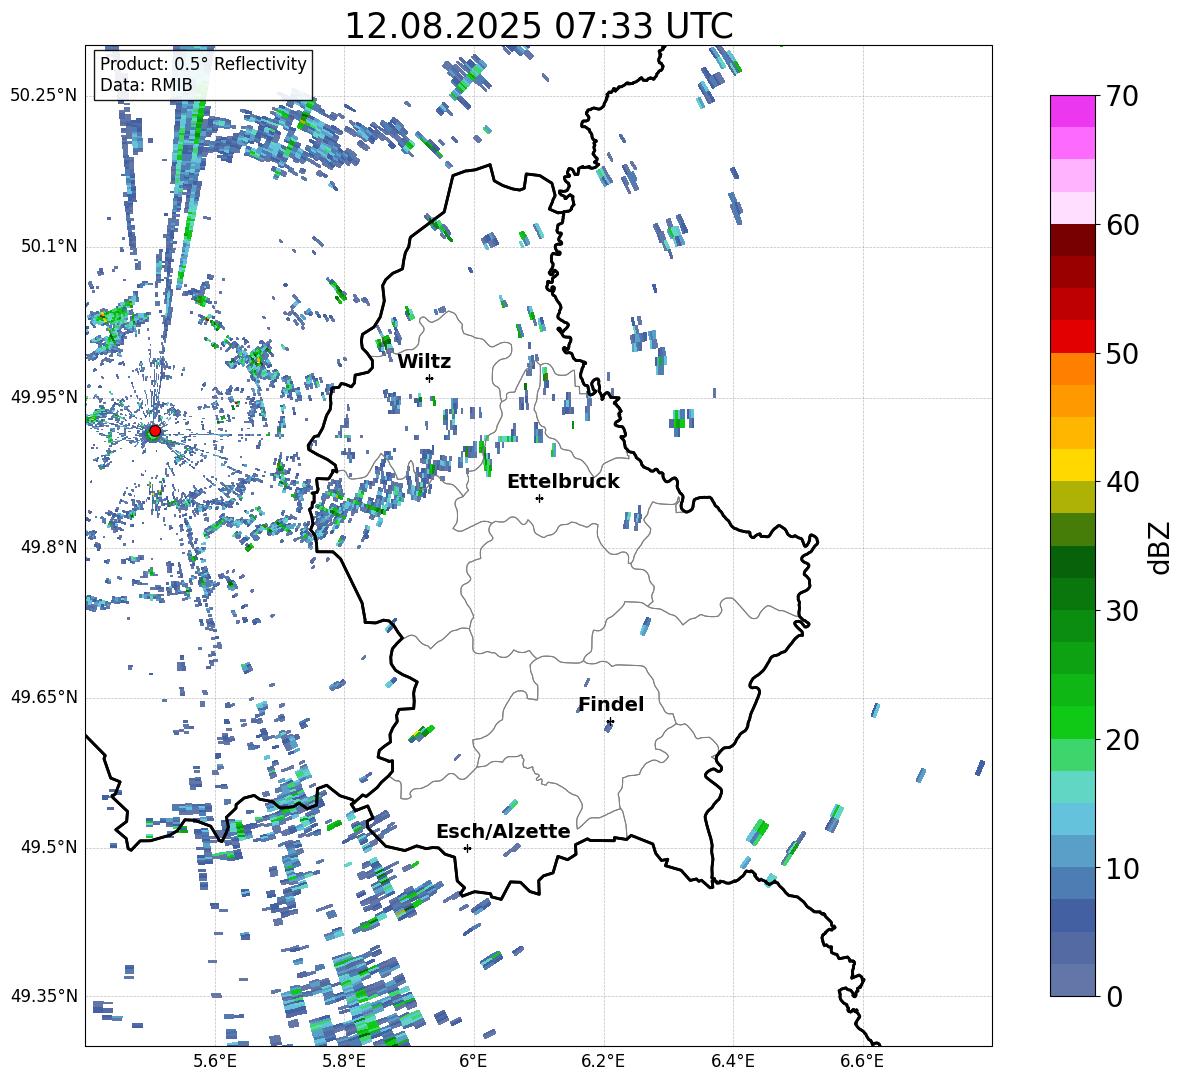Click the bright green colorbar swatch above 20
The height and width of the screenshot is (1081, 1184).
1072,722
